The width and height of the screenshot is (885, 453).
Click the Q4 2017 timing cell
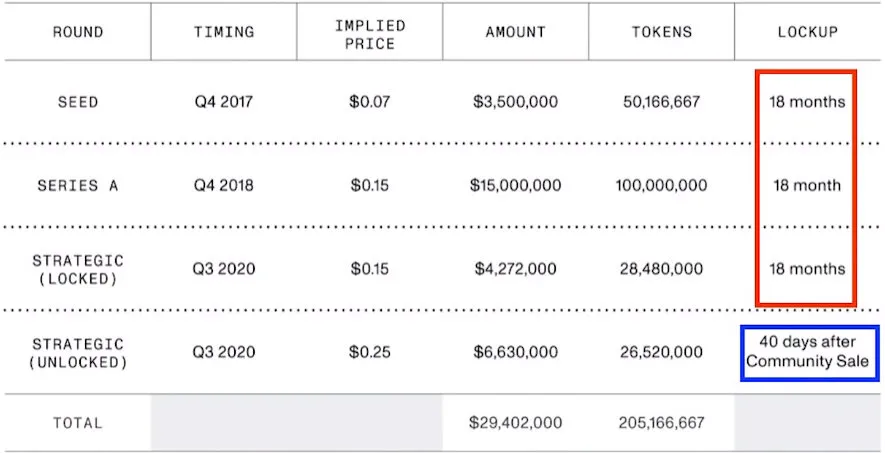[x=223, y=102]
